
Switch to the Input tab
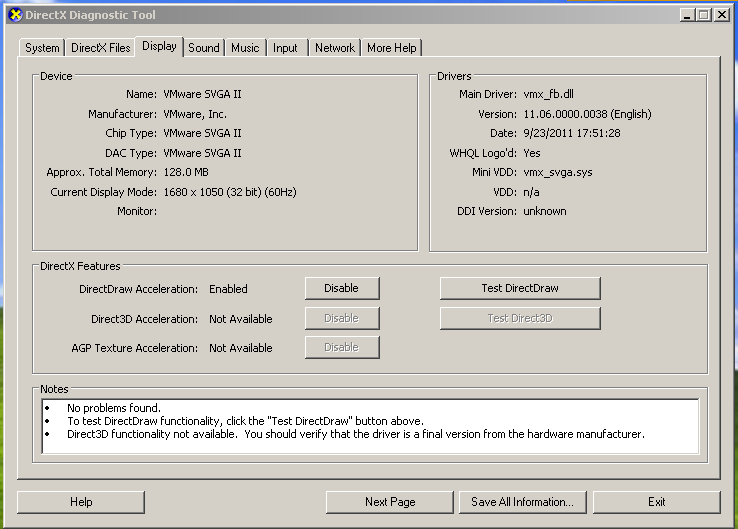tap(285, 48)
